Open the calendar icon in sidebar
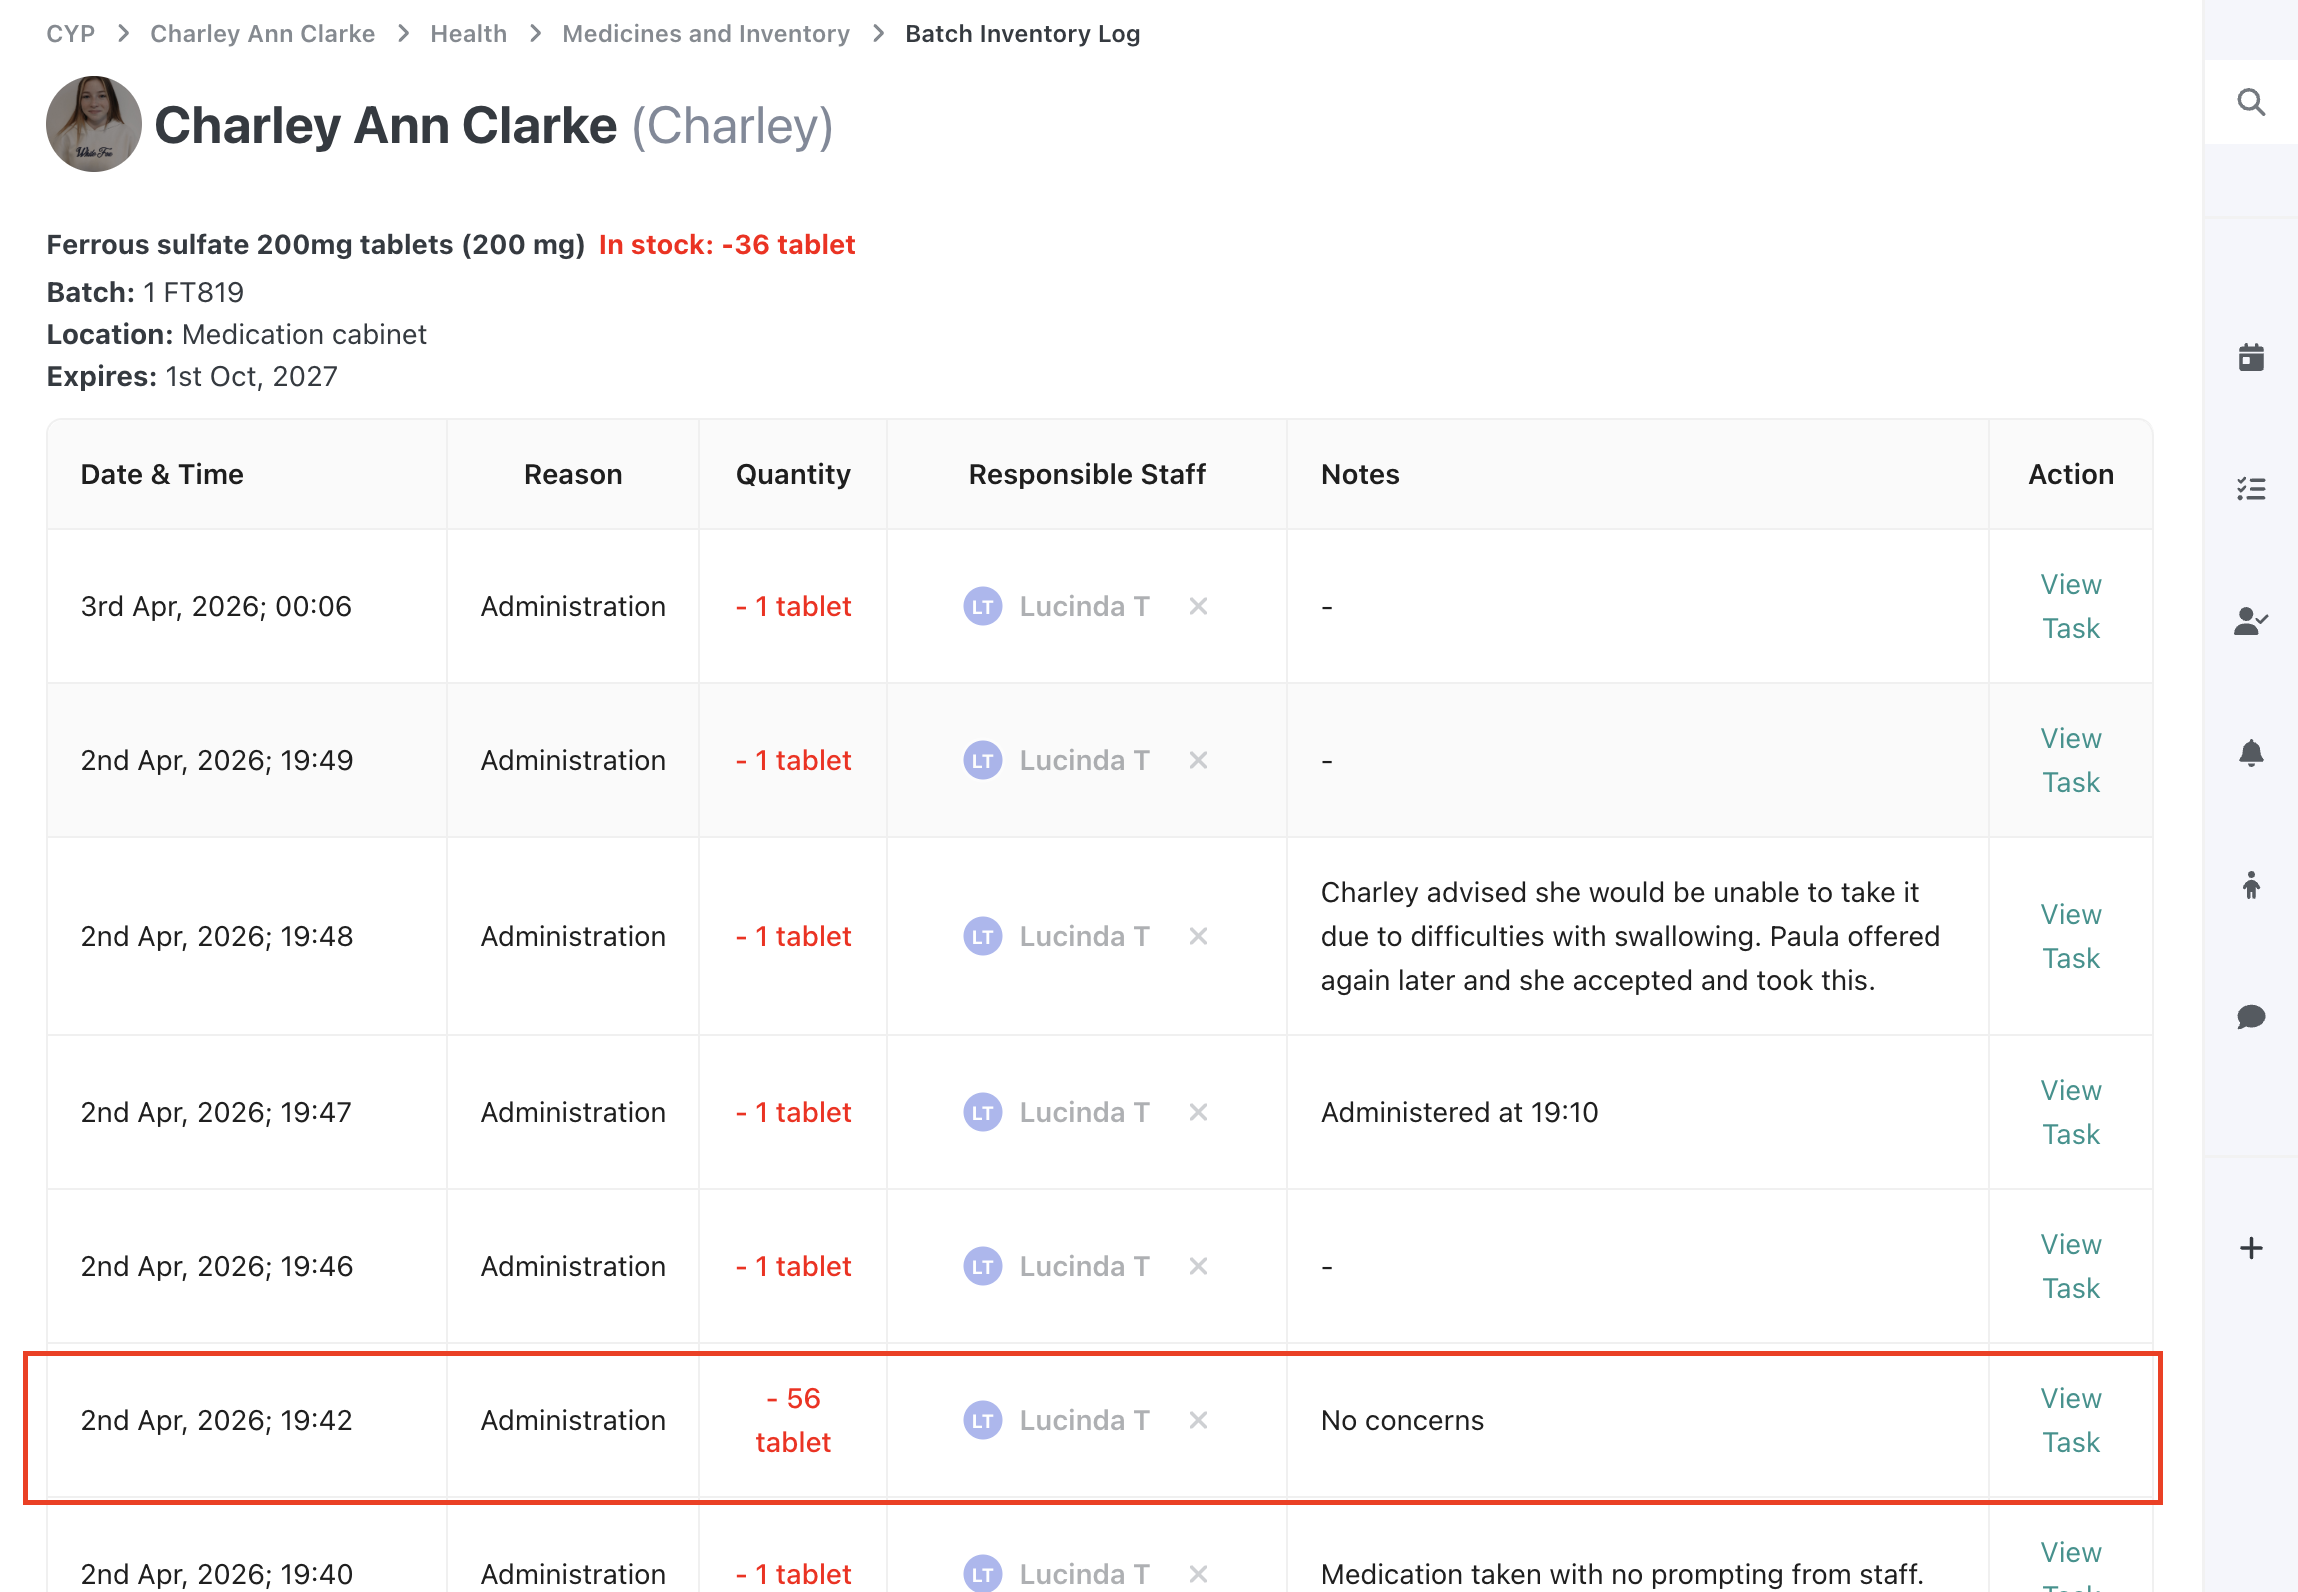 point(2250,357)
